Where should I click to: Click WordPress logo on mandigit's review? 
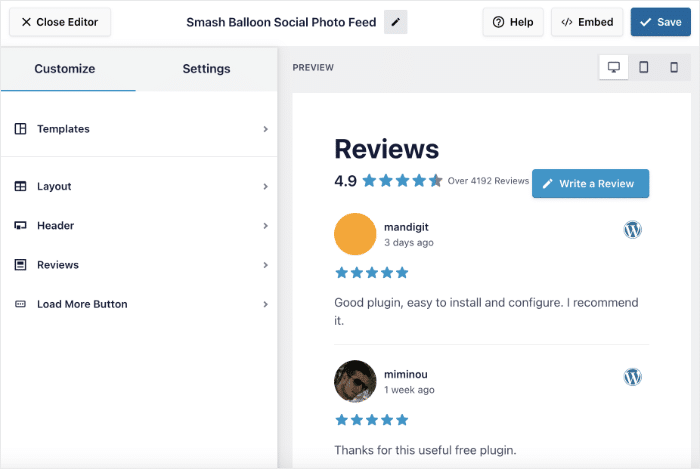633,230
